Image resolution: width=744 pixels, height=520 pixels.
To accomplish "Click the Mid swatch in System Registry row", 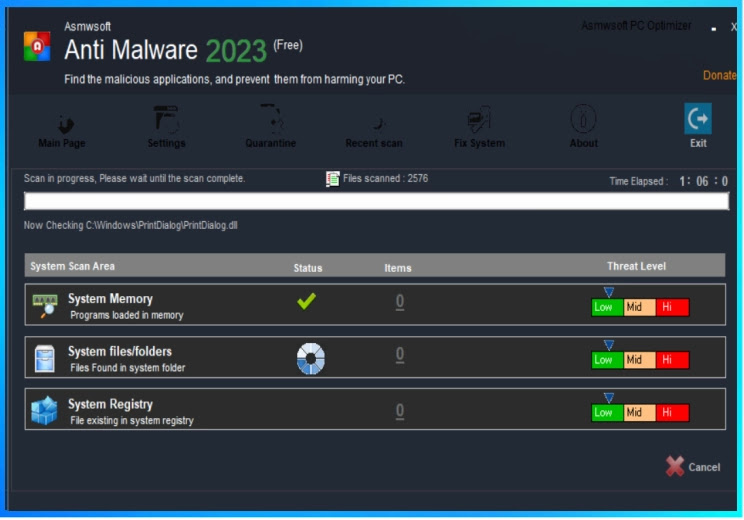I will pos(639,413).
